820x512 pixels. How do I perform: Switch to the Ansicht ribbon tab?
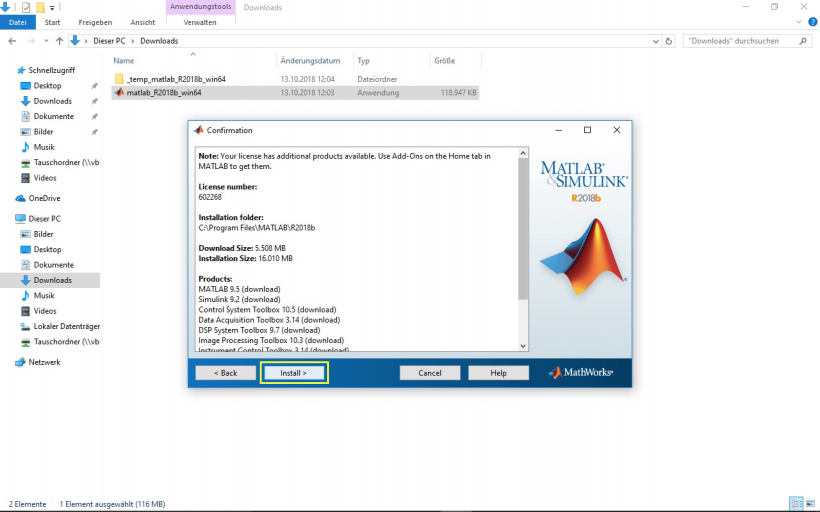143,22
